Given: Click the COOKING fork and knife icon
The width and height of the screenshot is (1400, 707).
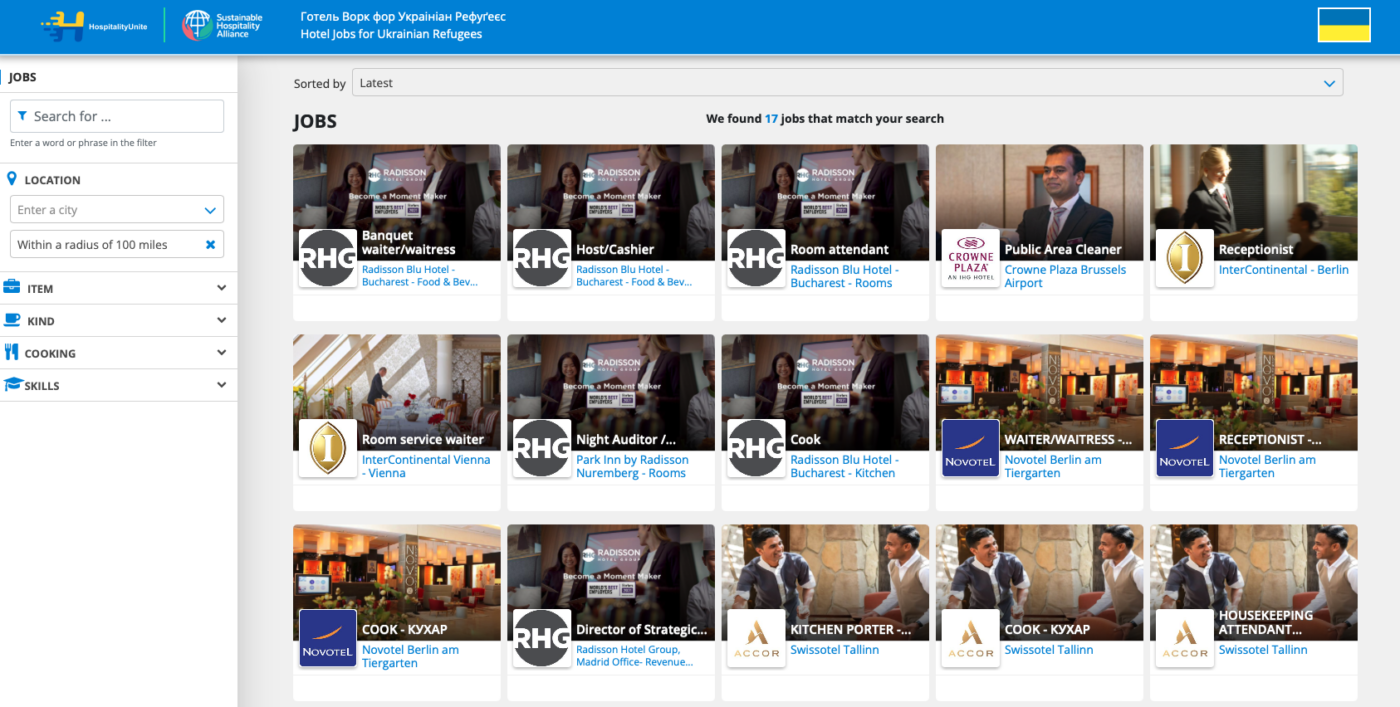Looking at the screenshot, I should 12,352.
